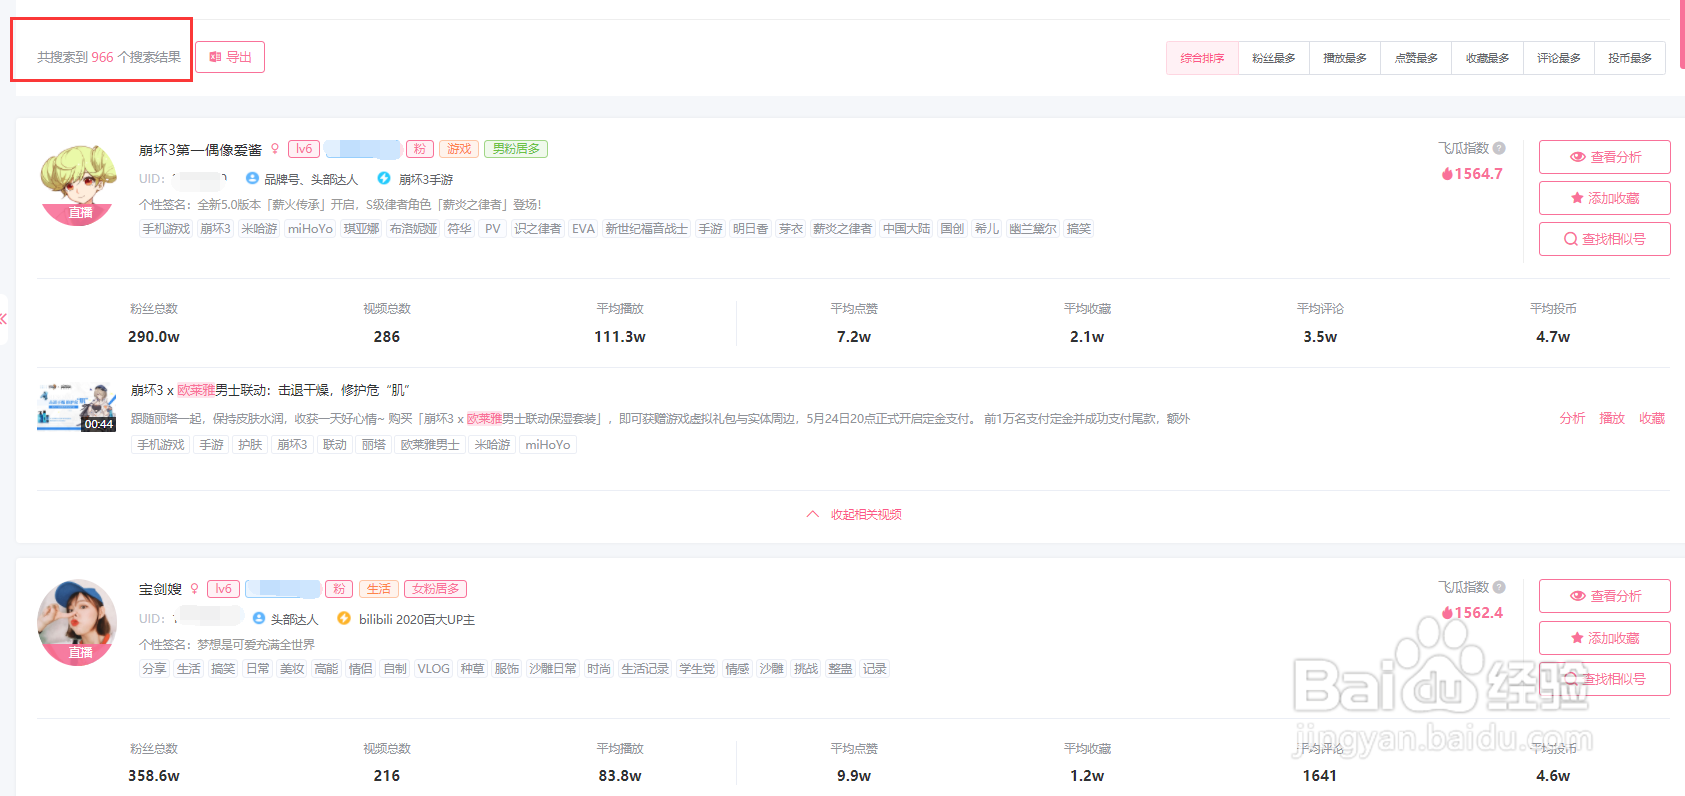
Task: Click the 薪炎之律者 tag
Action: coord(842,229)
